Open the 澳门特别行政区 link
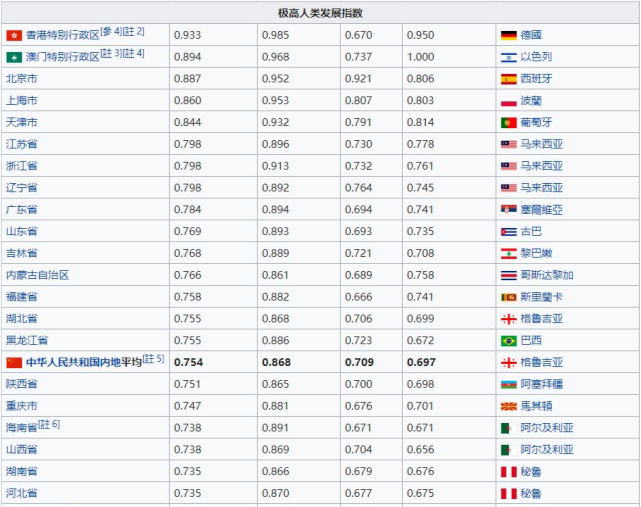The width and height of the screenshot is (641, 507). [63, 57]
